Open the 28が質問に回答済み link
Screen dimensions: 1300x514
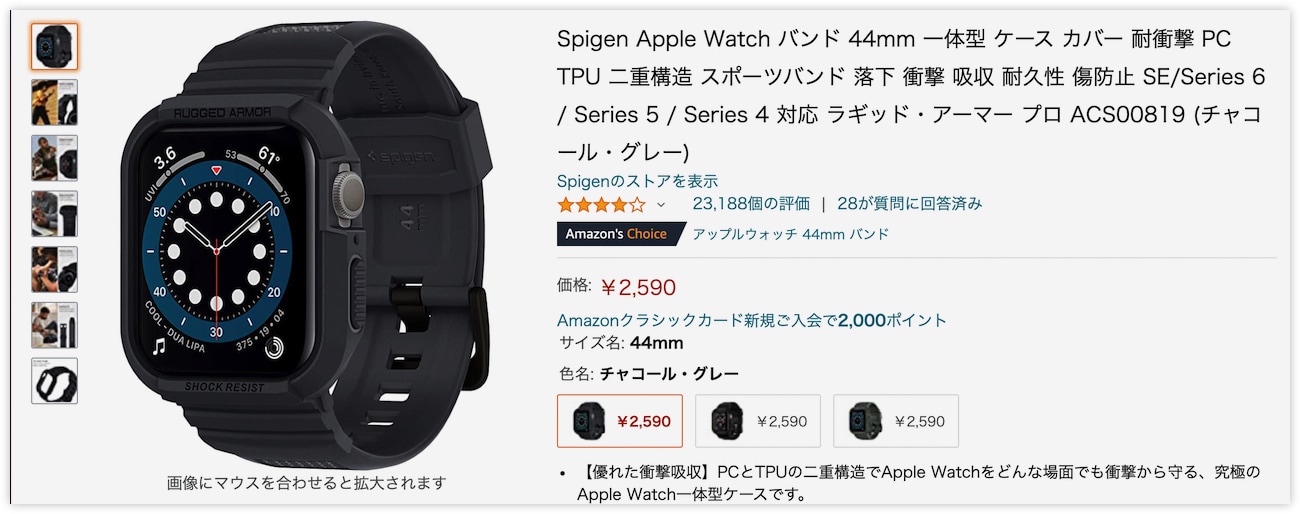tap(910, 203)
